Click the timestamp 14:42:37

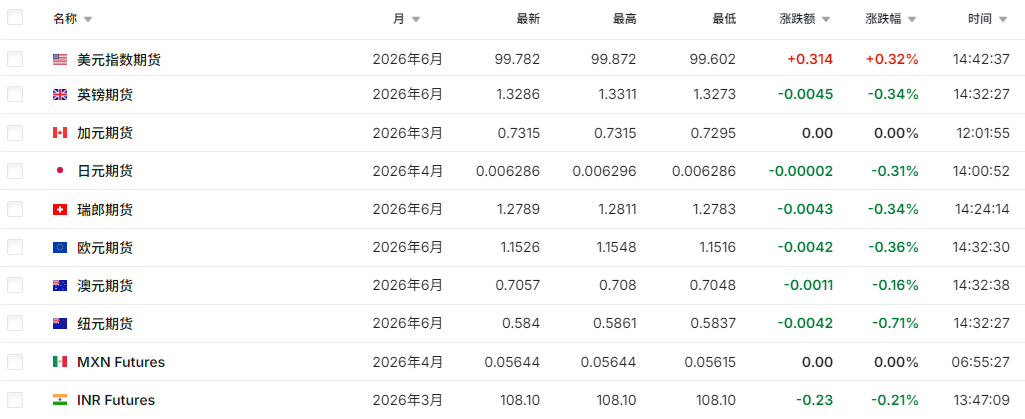(x=981, y=59)
